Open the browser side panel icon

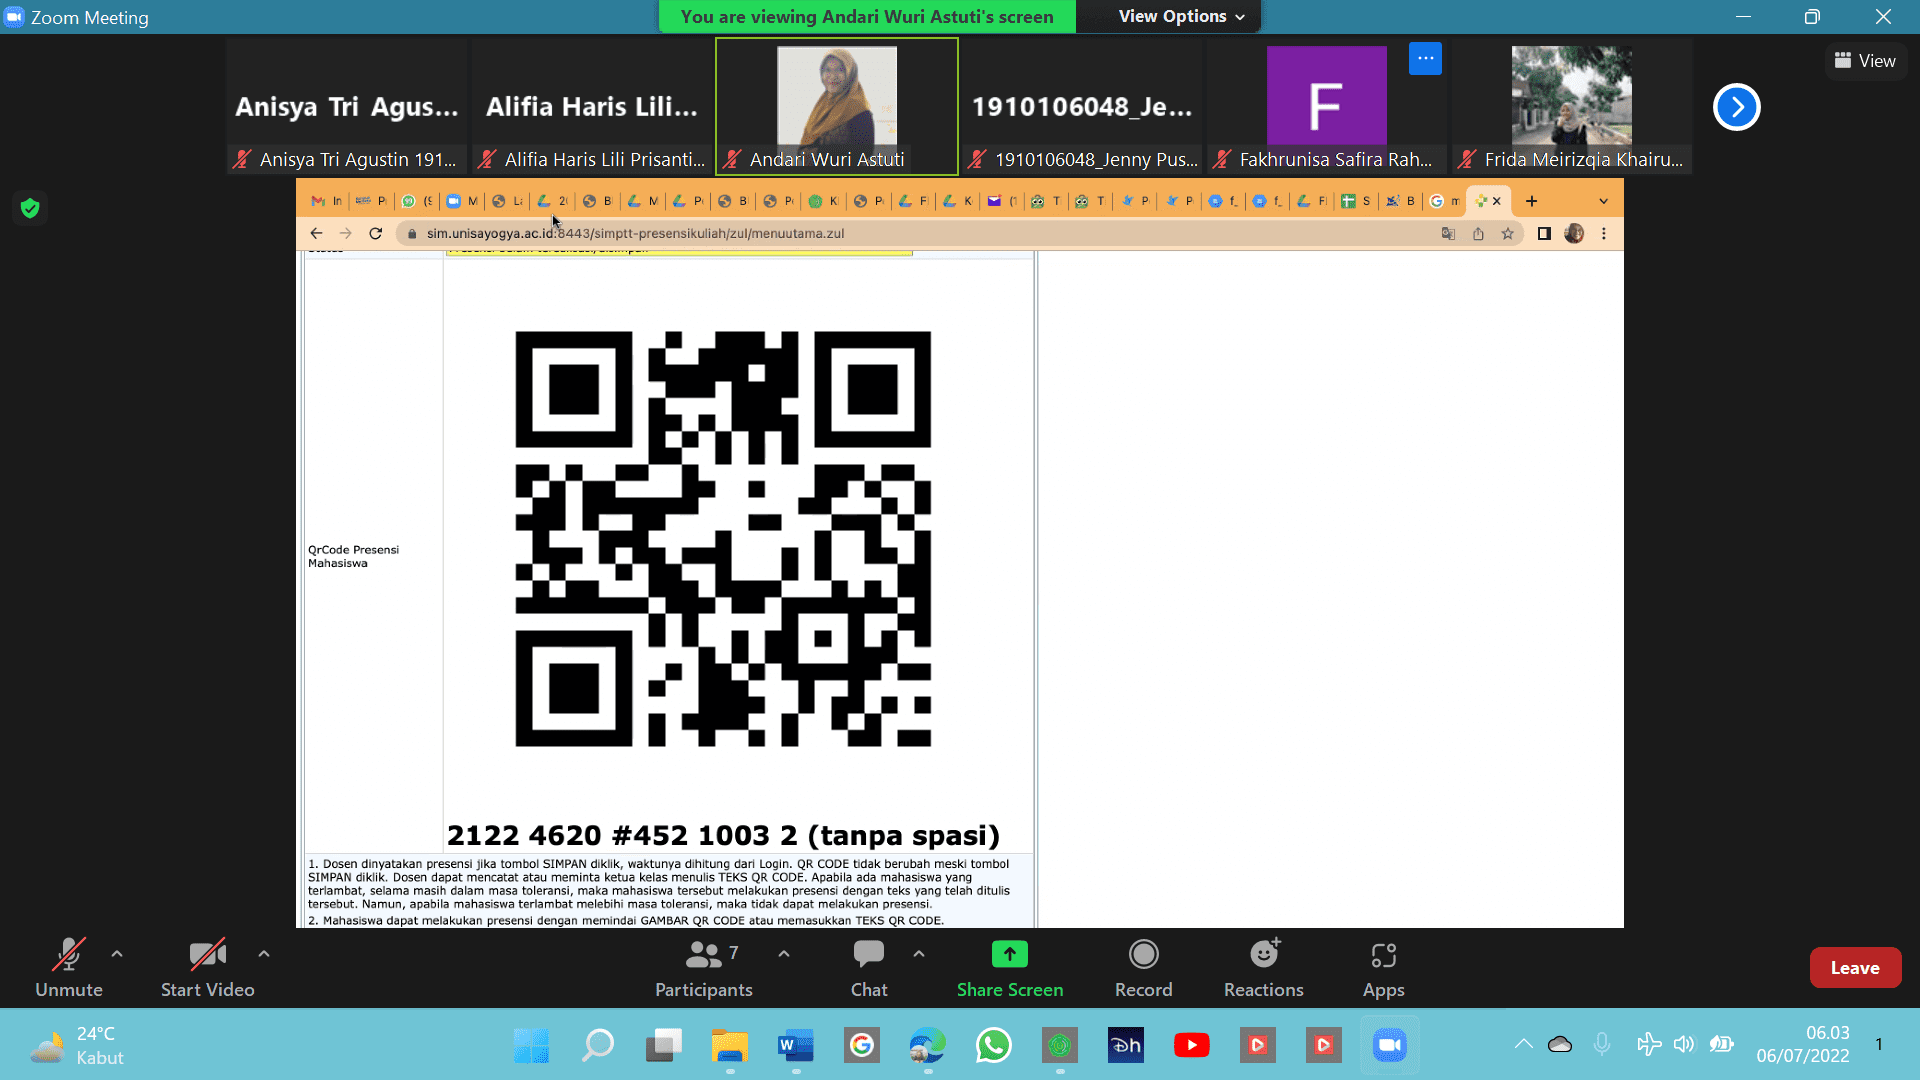tap(1544, 234)
